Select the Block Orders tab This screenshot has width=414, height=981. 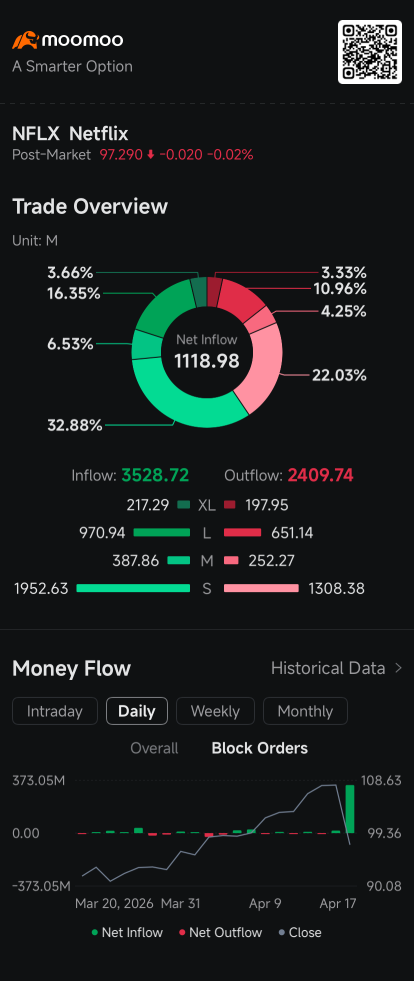[260, 748]
